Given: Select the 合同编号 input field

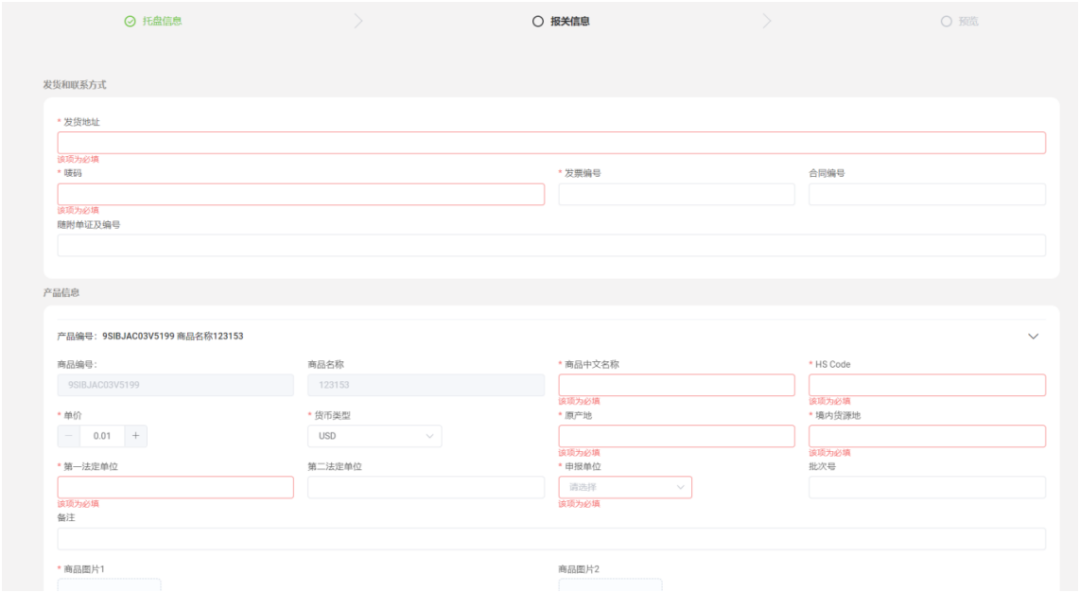Looking at the screenshot, I should (x=927, y=194).
